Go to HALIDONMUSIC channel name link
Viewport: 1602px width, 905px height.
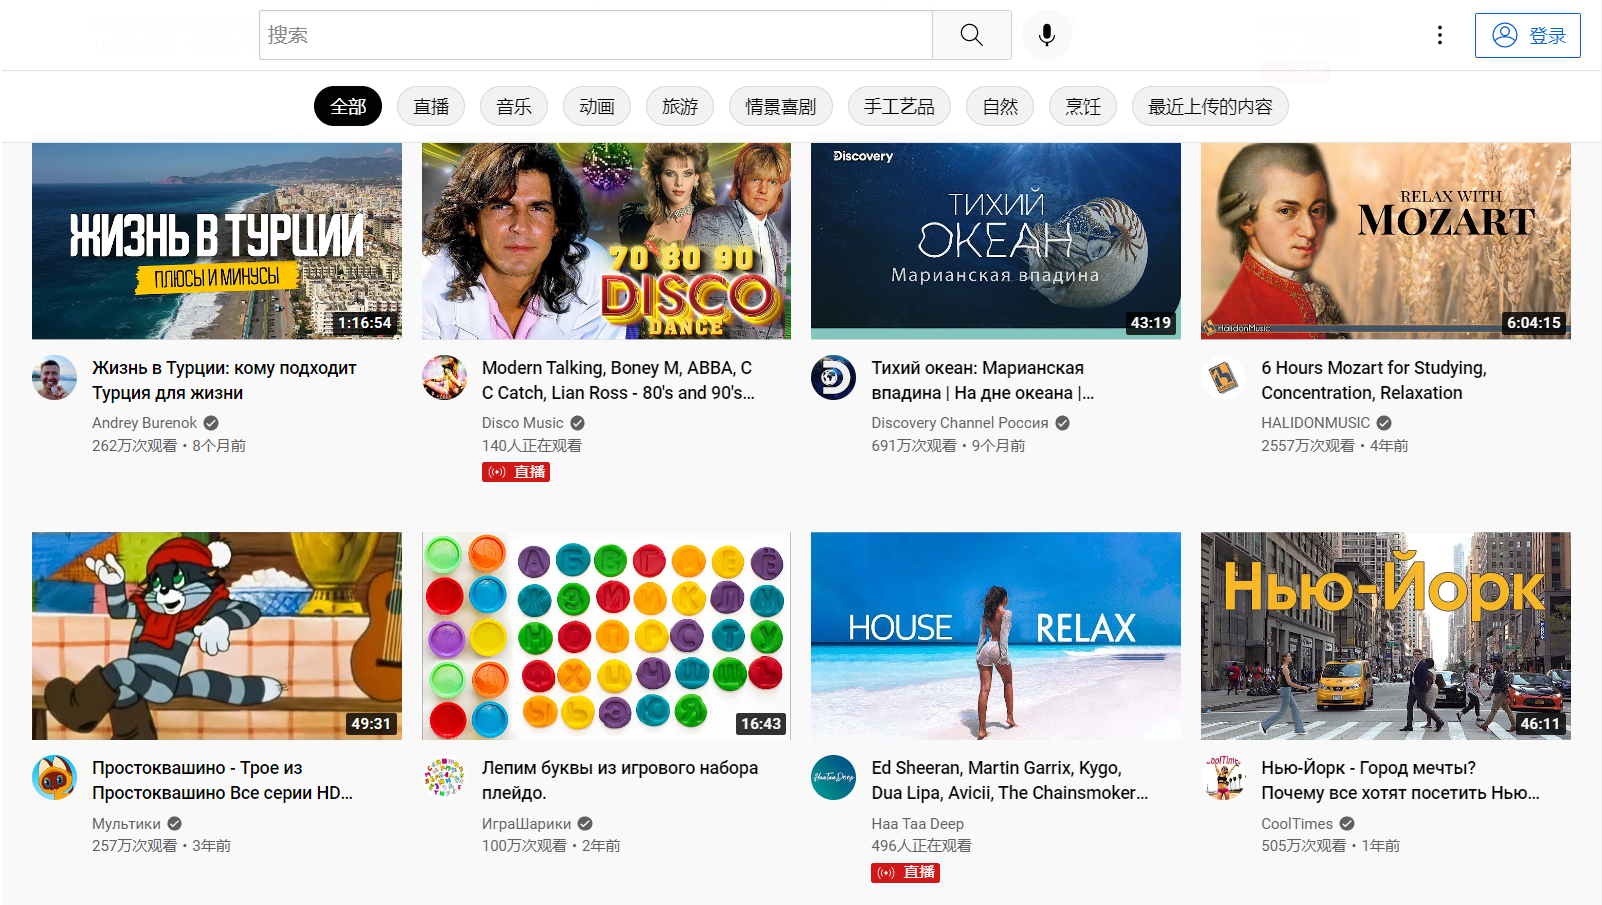(x=1315, y=423)
